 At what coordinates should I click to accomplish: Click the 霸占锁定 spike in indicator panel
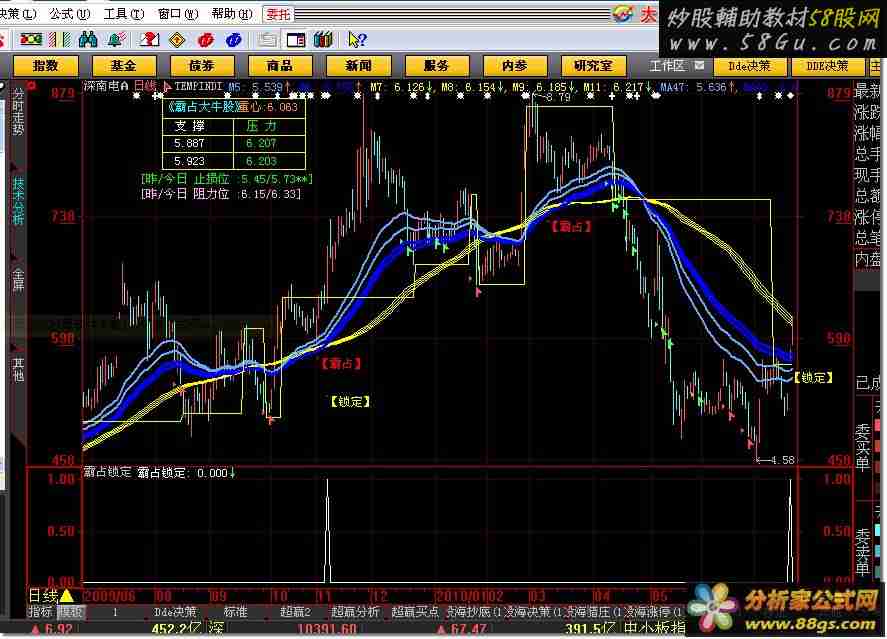pyautogui.click(x=327, y=530)
